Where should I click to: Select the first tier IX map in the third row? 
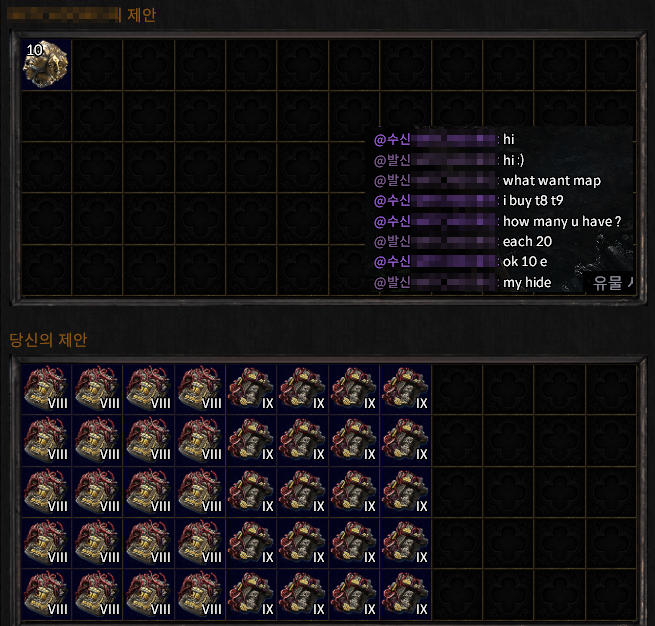(251, 492)
